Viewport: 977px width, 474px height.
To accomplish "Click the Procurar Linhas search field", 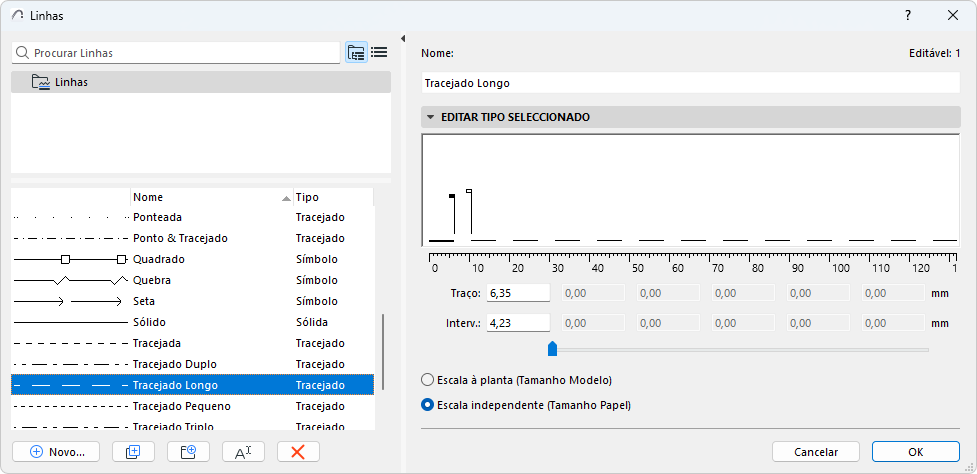I will pos(176,53).
